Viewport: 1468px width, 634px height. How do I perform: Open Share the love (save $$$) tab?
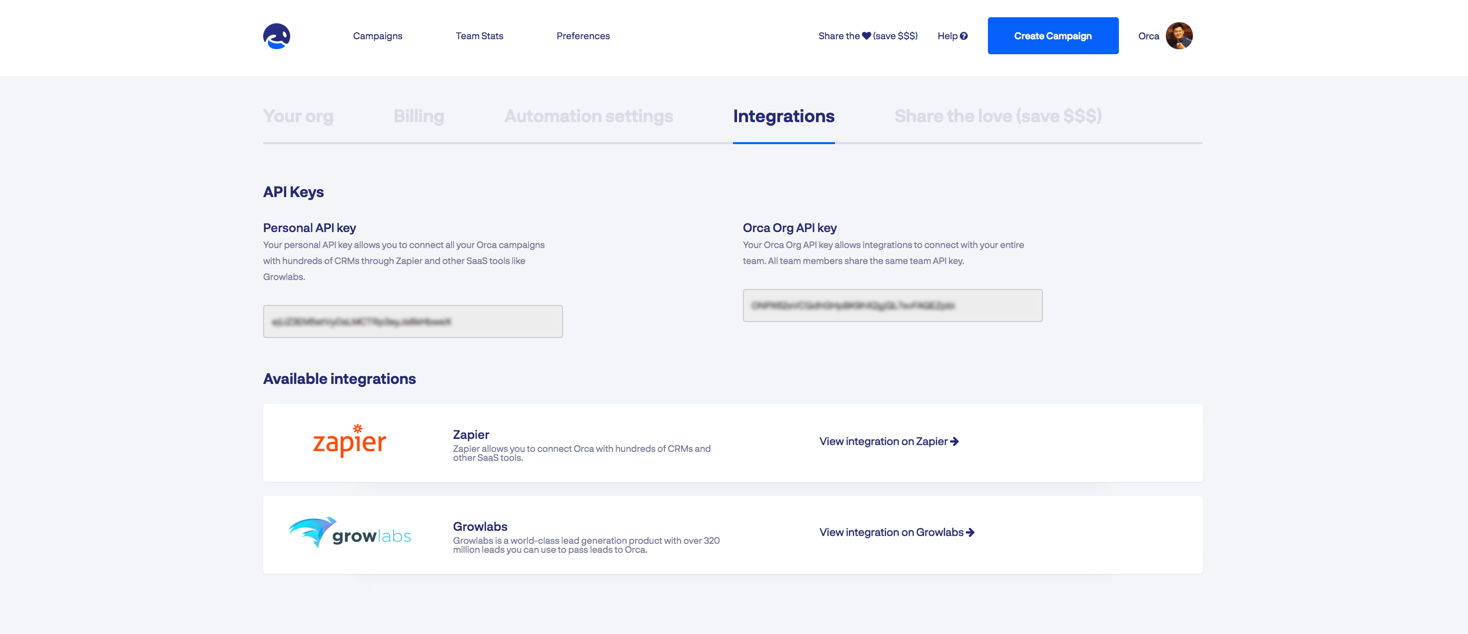click(998, 116)
